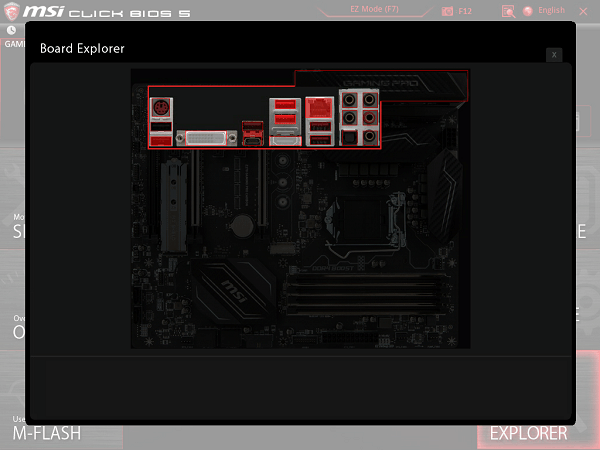600x450 pixels.
Task: Select the PS/2 port on rear panel
Action: point(161,108)
